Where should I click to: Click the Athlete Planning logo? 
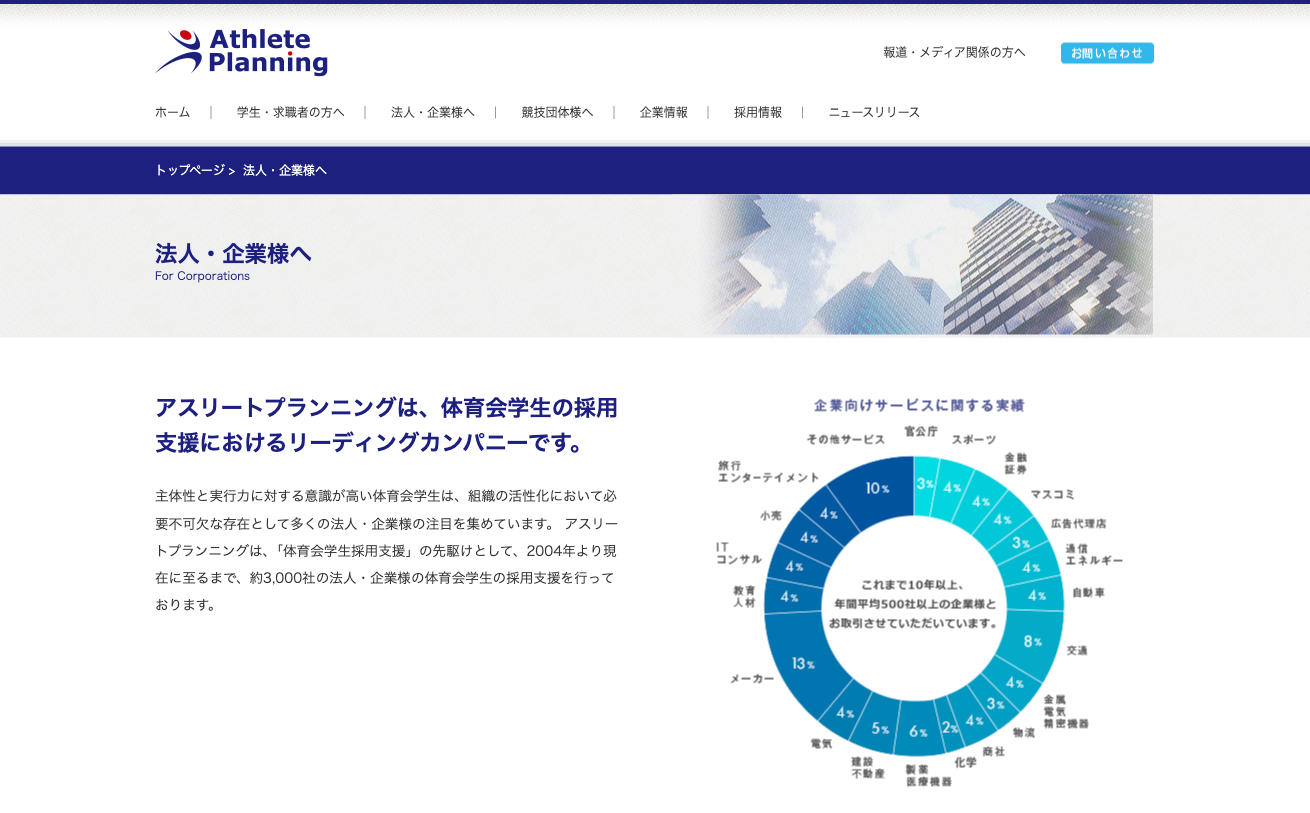pyautogui.click(x=241, y=52)
